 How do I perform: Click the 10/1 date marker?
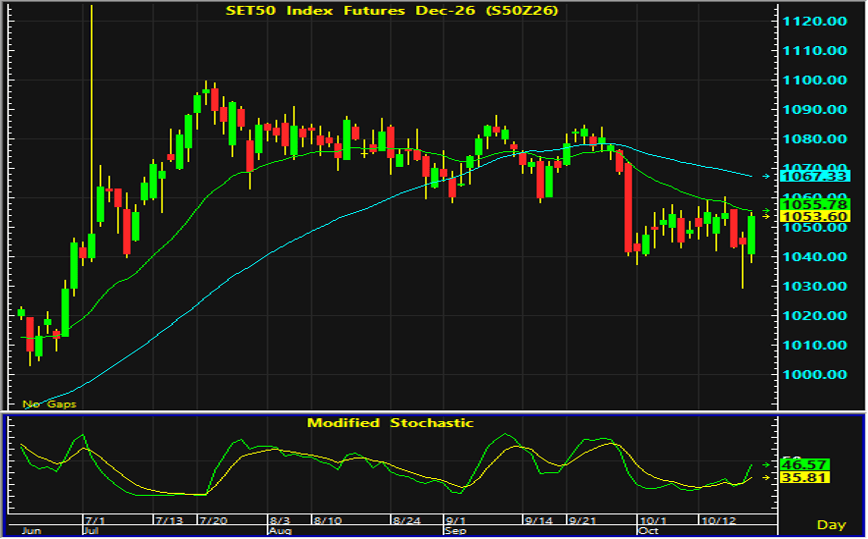(653, 521)
